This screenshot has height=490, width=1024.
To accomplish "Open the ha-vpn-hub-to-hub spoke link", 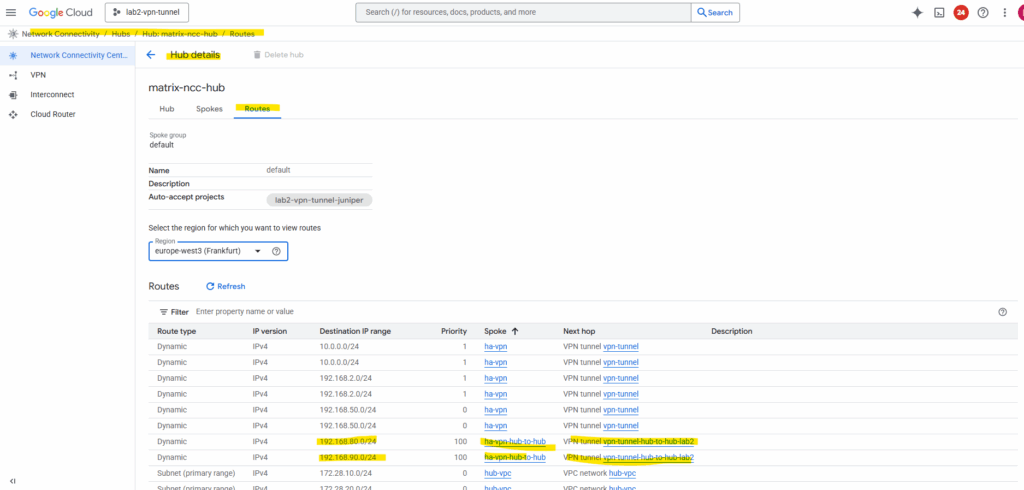I will (x=514, y=441).
